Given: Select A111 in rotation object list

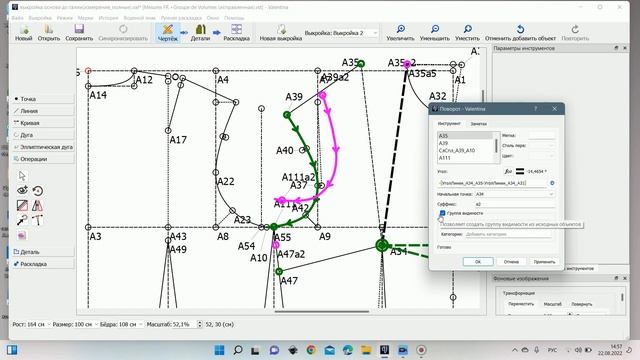Looking at the screenshot, I should (x=465, y=158).
